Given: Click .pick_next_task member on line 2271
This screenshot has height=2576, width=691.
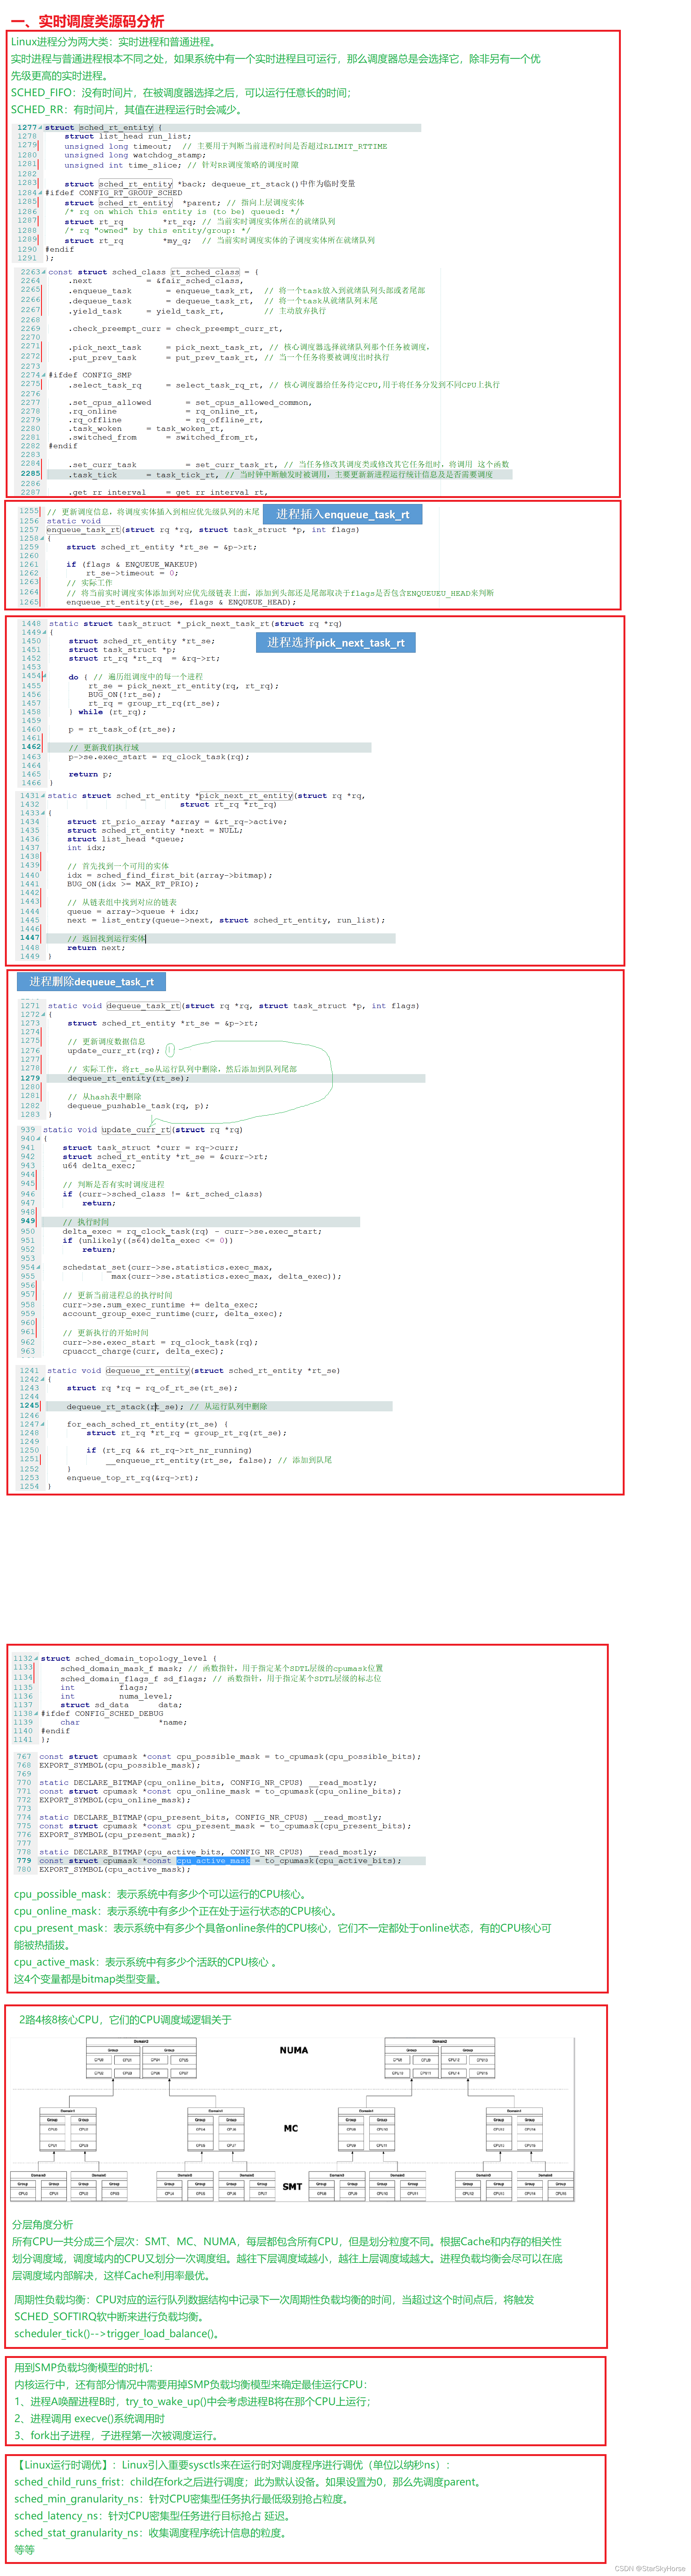Looking at the screenshot, I should pos(105,348).
